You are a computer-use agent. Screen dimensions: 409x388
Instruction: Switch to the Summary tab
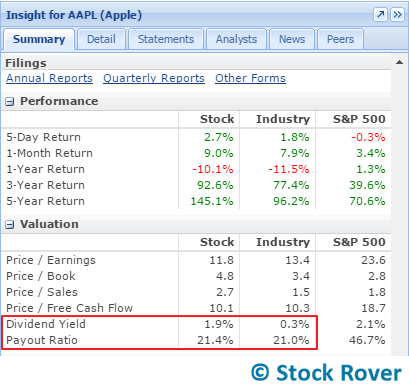pos(39,39)
